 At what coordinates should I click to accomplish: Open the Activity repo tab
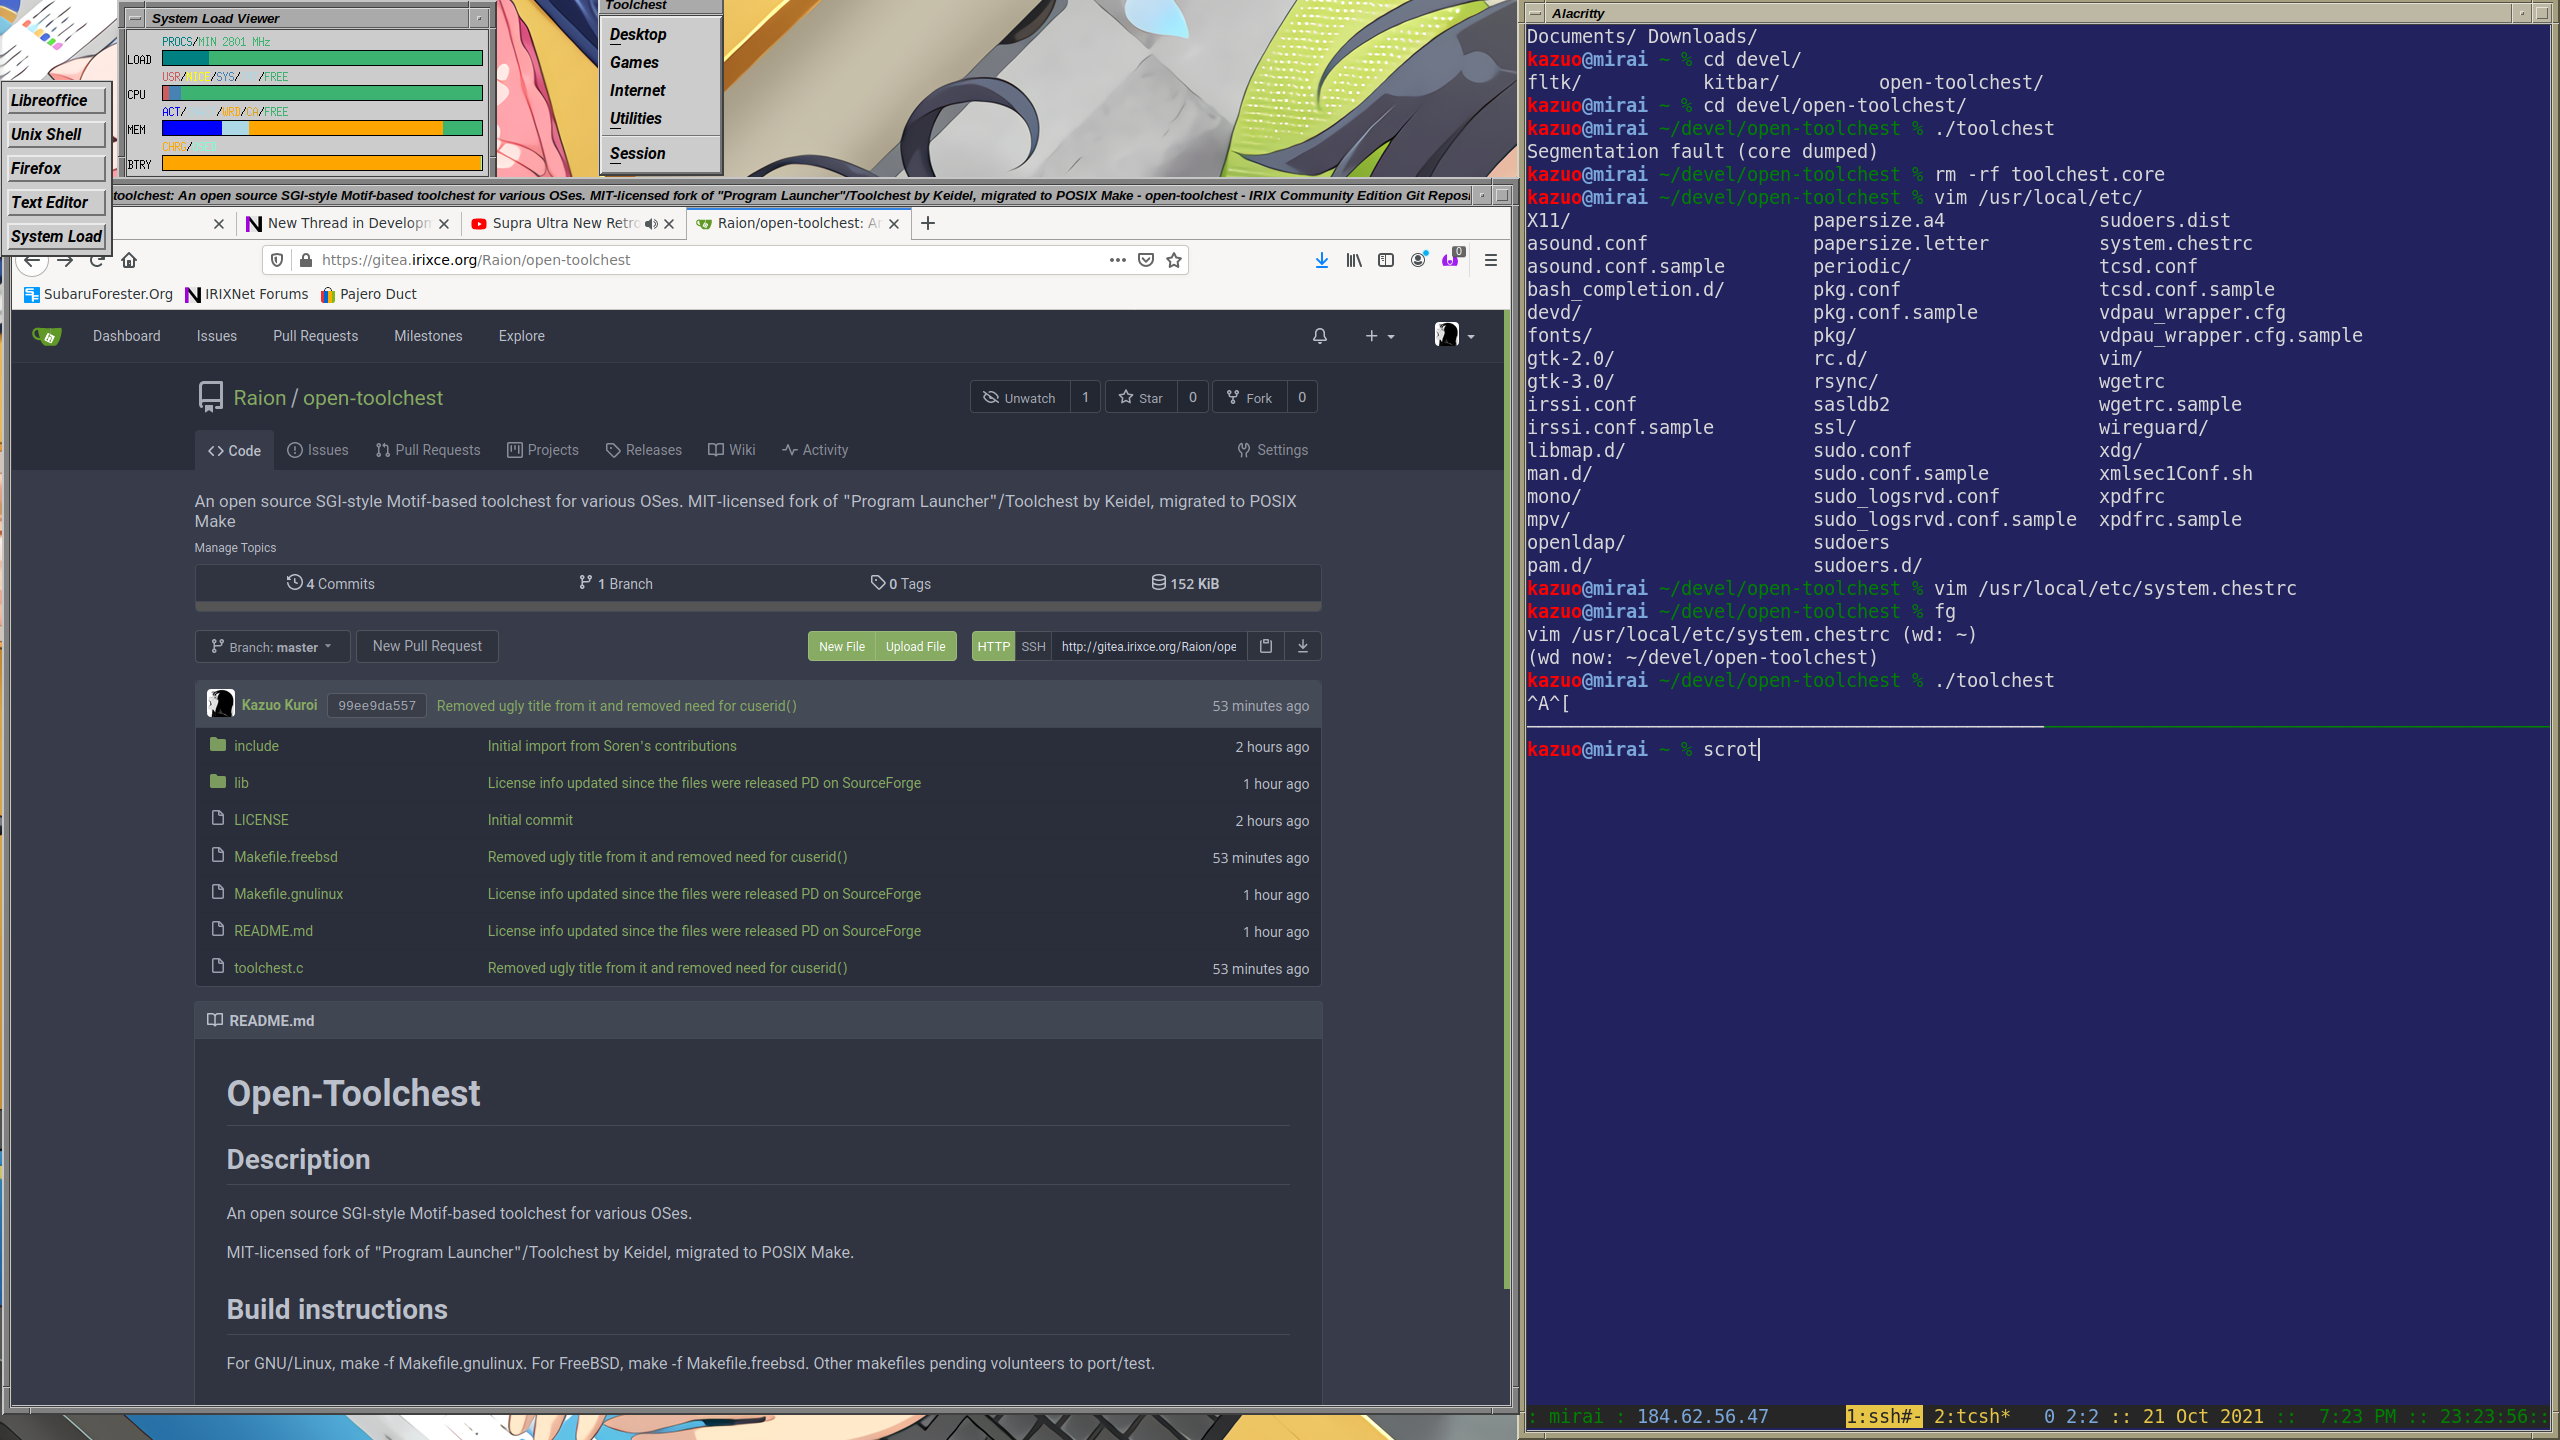coord(815,450)
